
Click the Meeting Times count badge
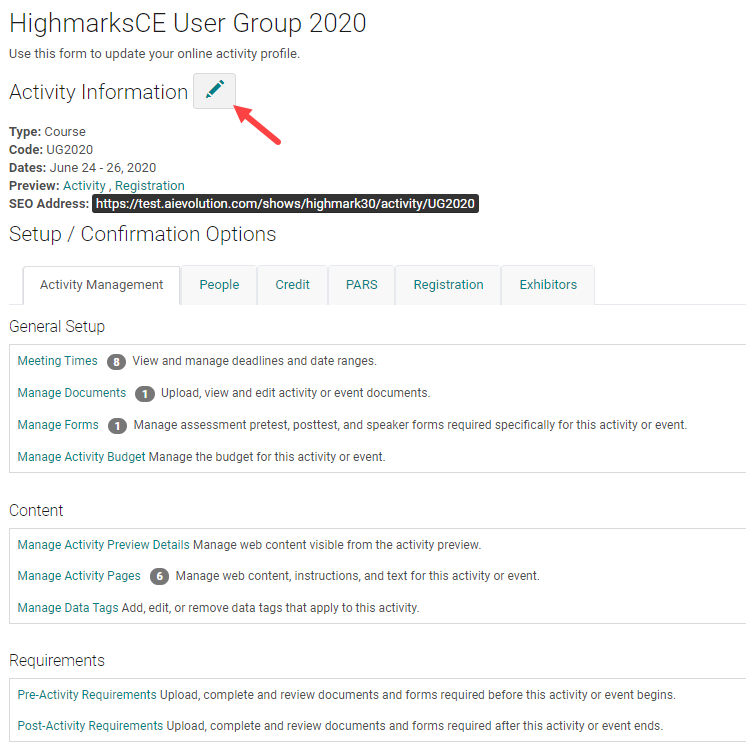click(x=115, y=362)
